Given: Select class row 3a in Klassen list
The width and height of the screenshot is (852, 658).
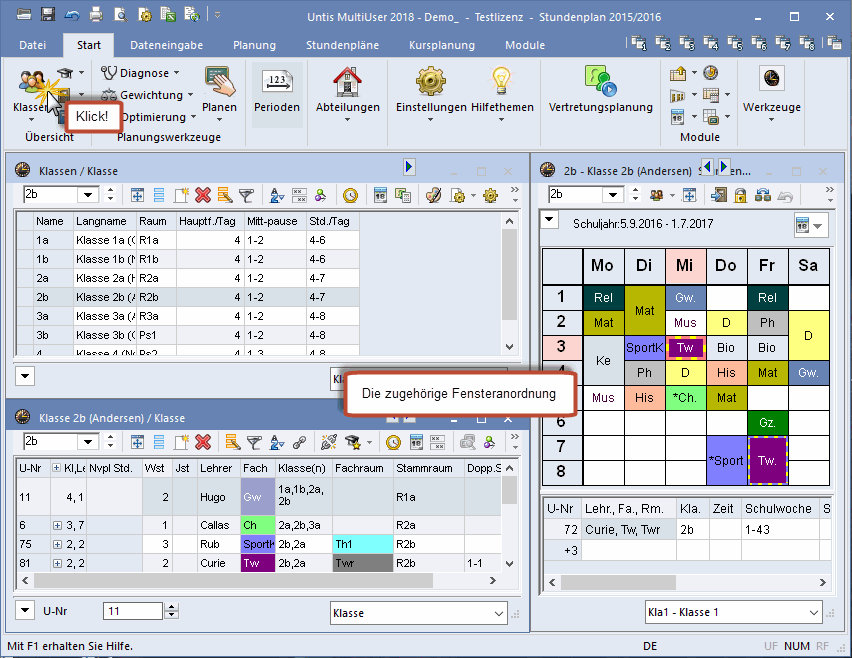Looking at the screenshot, I should coord(187,316).
